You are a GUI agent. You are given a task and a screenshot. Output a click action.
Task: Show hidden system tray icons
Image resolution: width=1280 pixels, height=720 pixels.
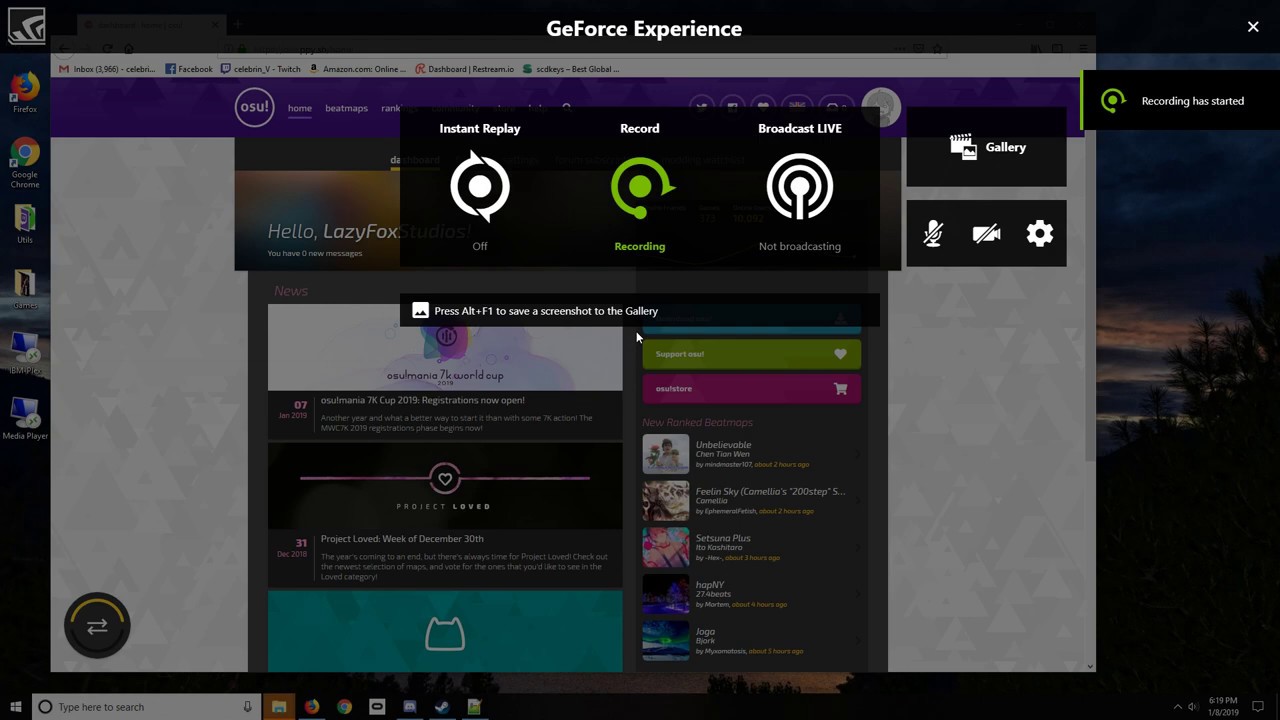click(1177, 707)
